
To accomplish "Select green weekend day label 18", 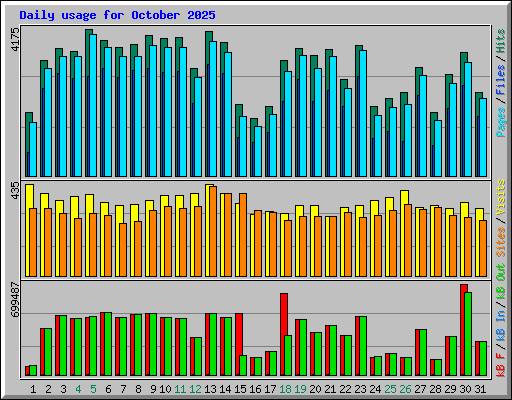I will (x=285, y=389).
